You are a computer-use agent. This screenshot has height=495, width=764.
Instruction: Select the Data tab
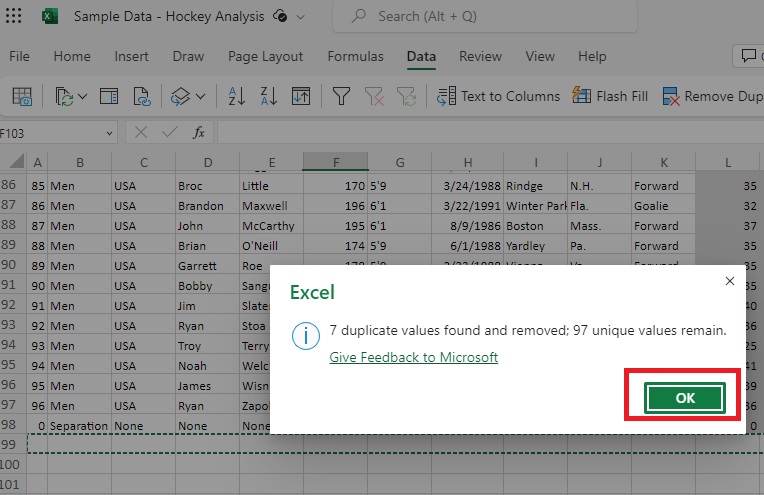(x=421, y=57)
